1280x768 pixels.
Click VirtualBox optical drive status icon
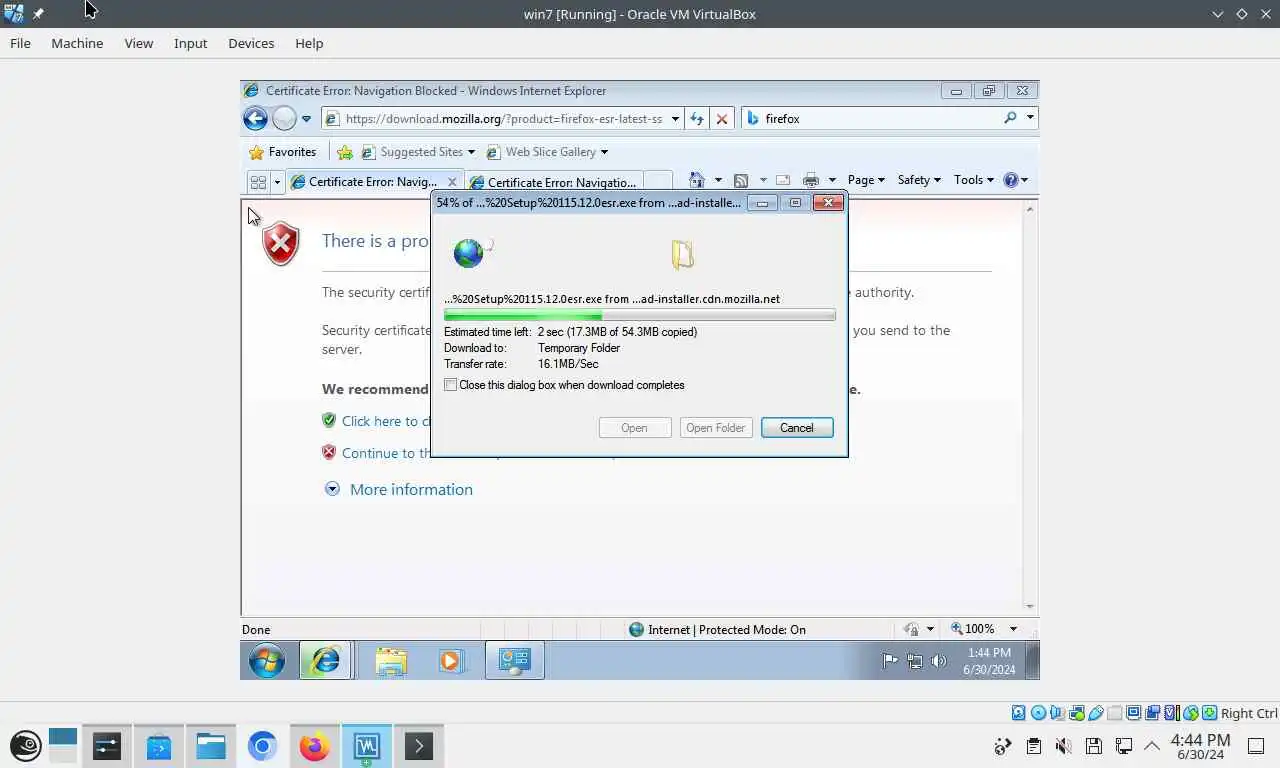coord(1038,713)
